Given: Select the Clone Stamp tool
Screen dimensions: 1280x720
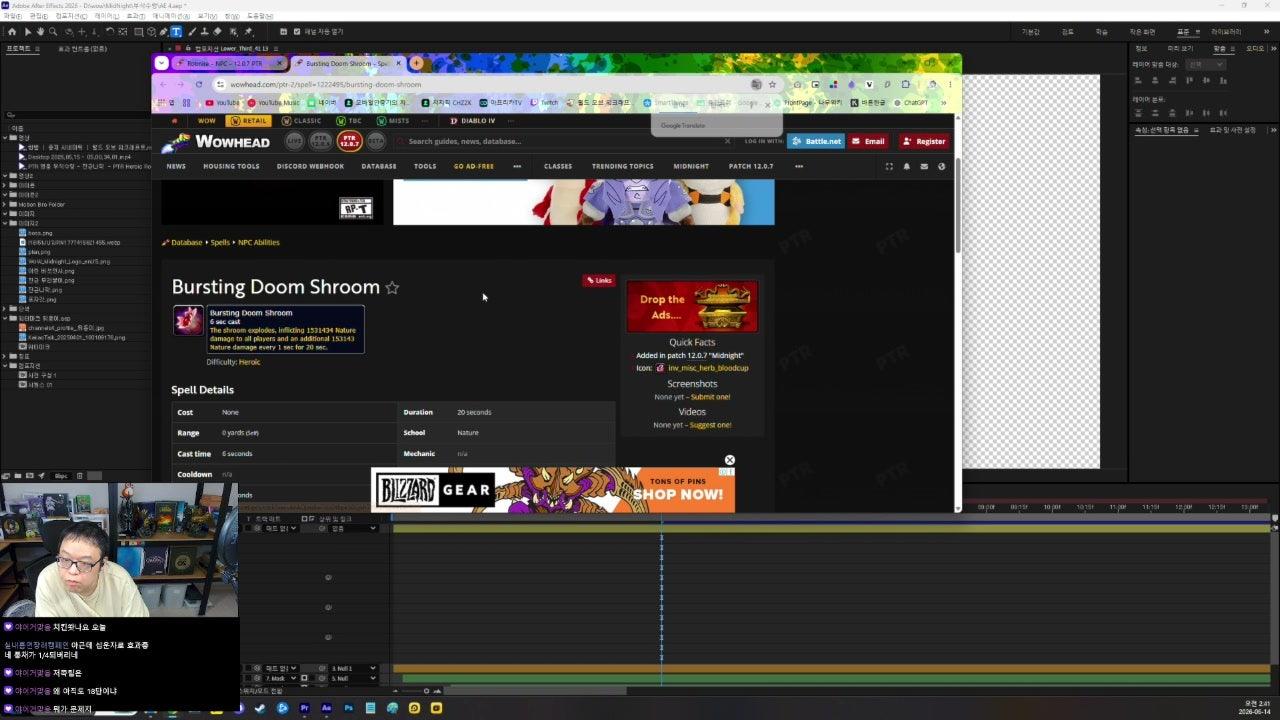Looking at the screenshot, I should tap(204, 31).
